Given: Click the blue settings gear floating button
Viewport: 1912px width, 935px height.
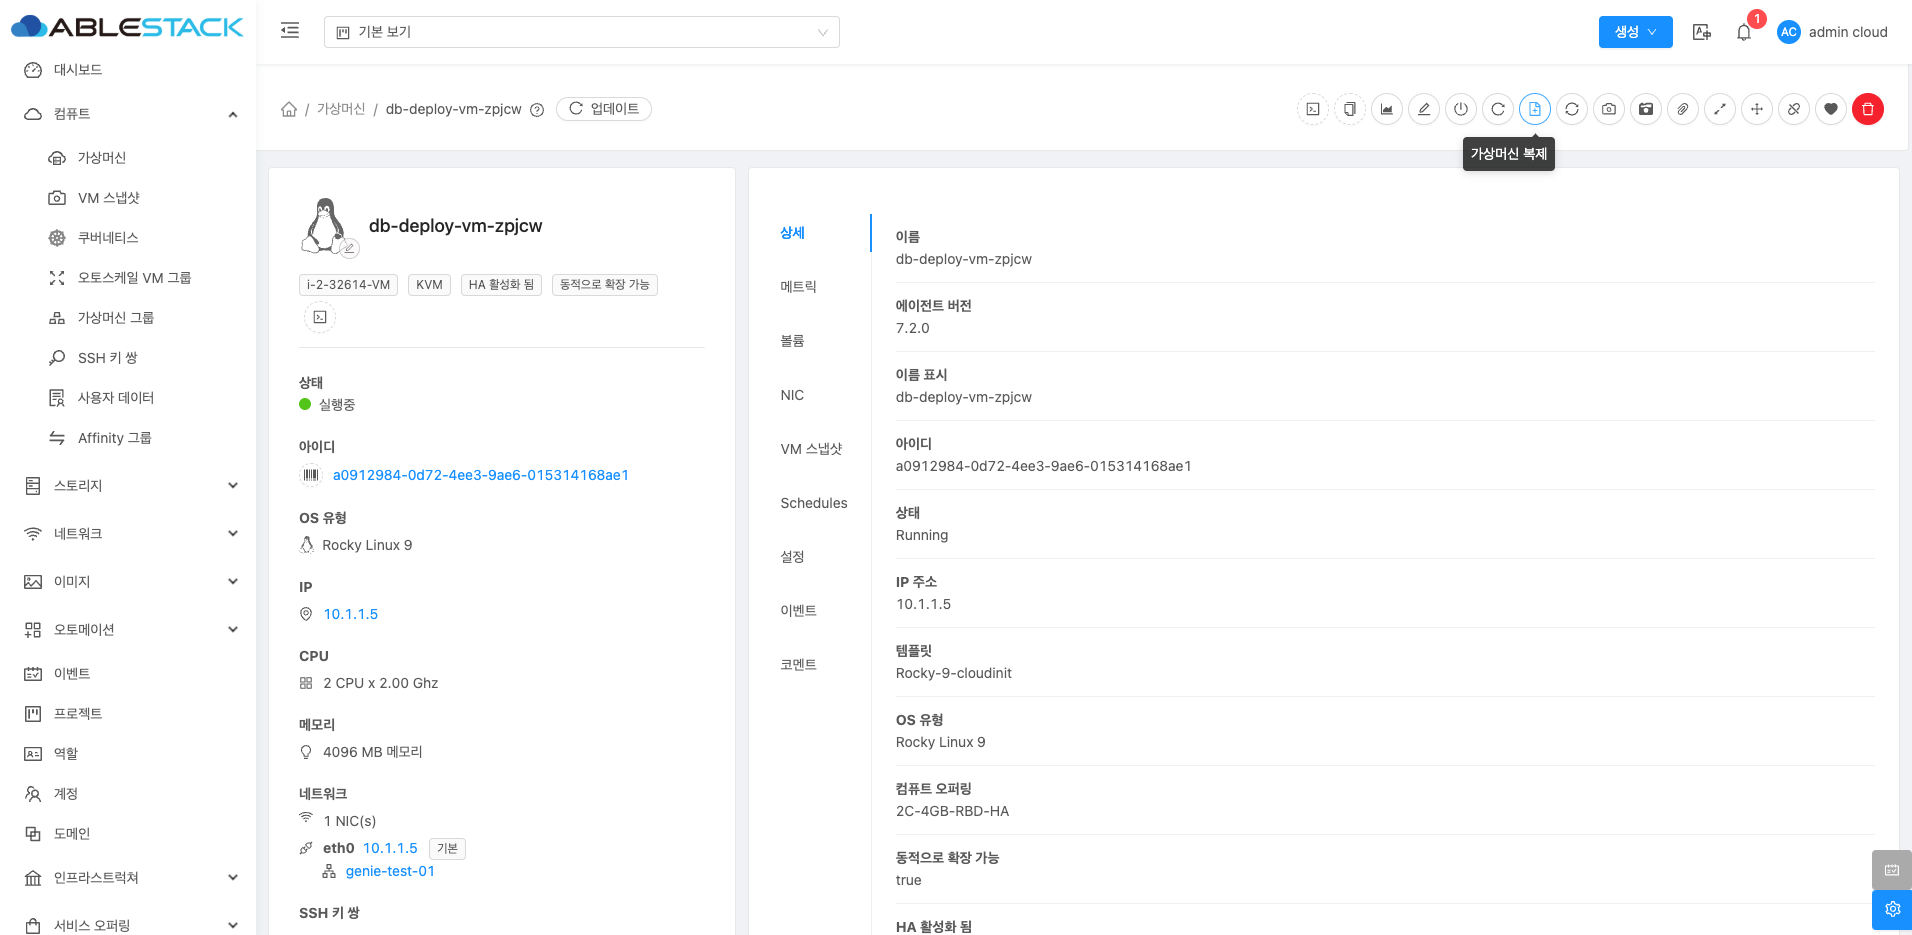Looking at the screenshot, I should coord(1892,909).
